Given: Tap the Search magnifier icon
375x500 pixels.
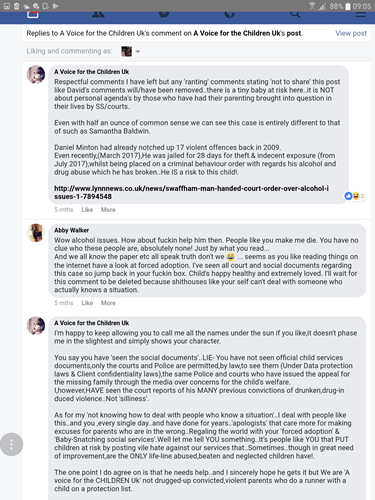Looking at the screenshot, I should 295,14.
